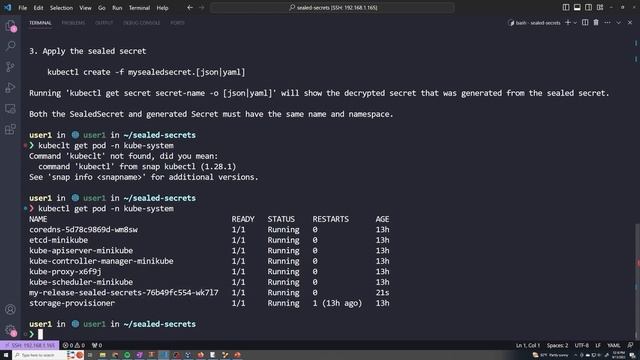This screenshot has width=640, height=360.
Task: Click Spaces: 2 indentation setting
Action: pos(557,345)
